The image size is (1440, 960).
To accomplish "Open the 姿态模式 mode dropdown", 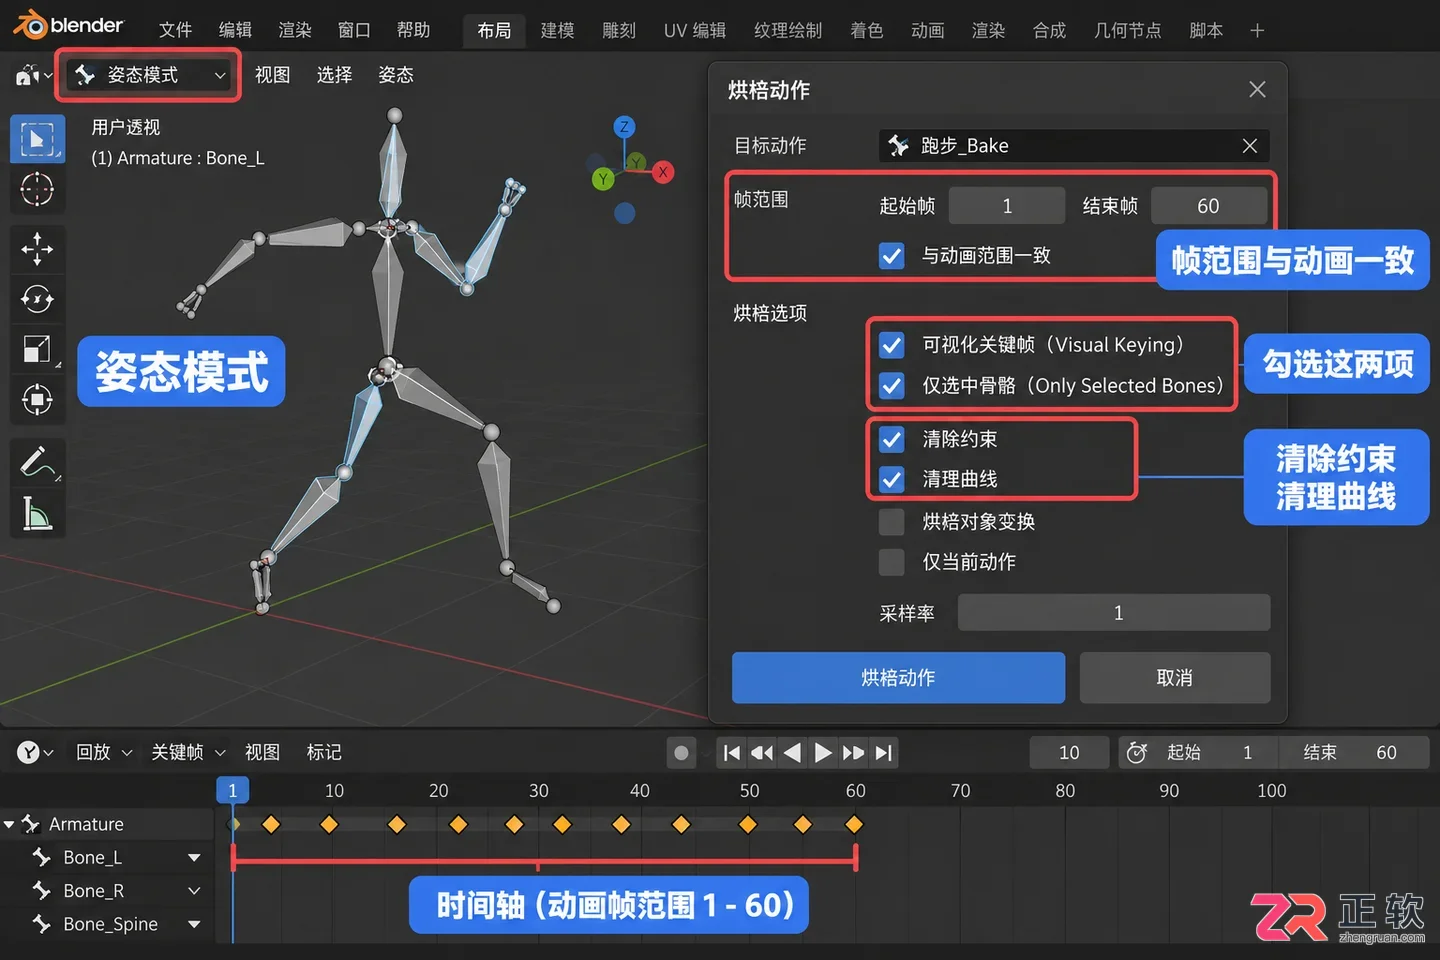I will click(x=150, y=75).
